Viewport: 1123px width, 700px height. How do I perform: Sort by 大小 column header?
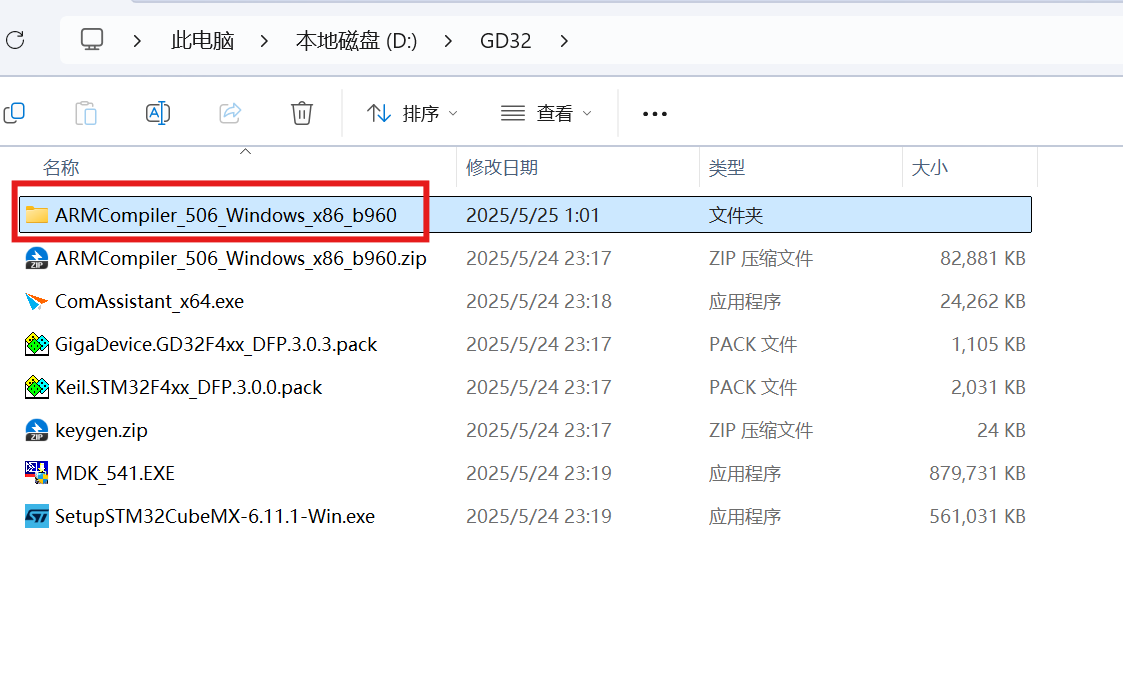(x=929, y=168)
